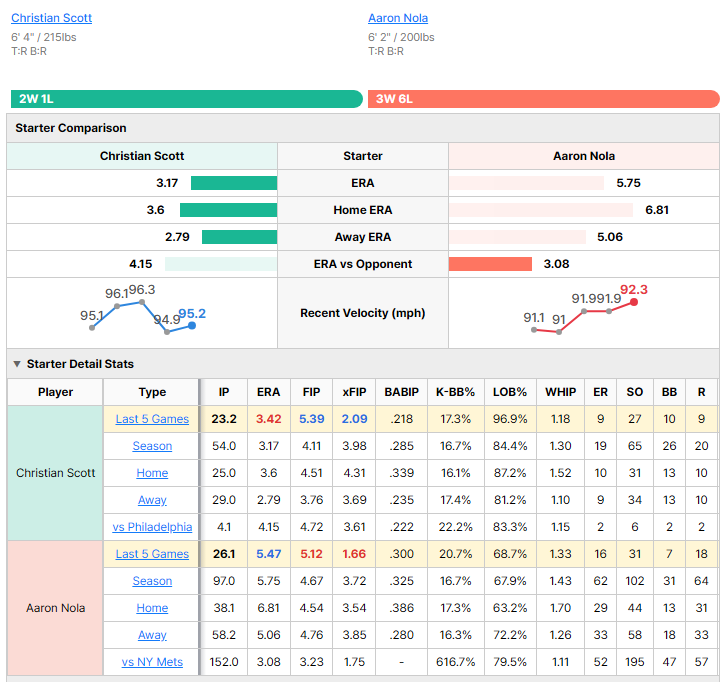The width and height of the screenshot is (726, 682).
Task: Open the vs NY Mets stats link
Action: (x=152, y=662)
